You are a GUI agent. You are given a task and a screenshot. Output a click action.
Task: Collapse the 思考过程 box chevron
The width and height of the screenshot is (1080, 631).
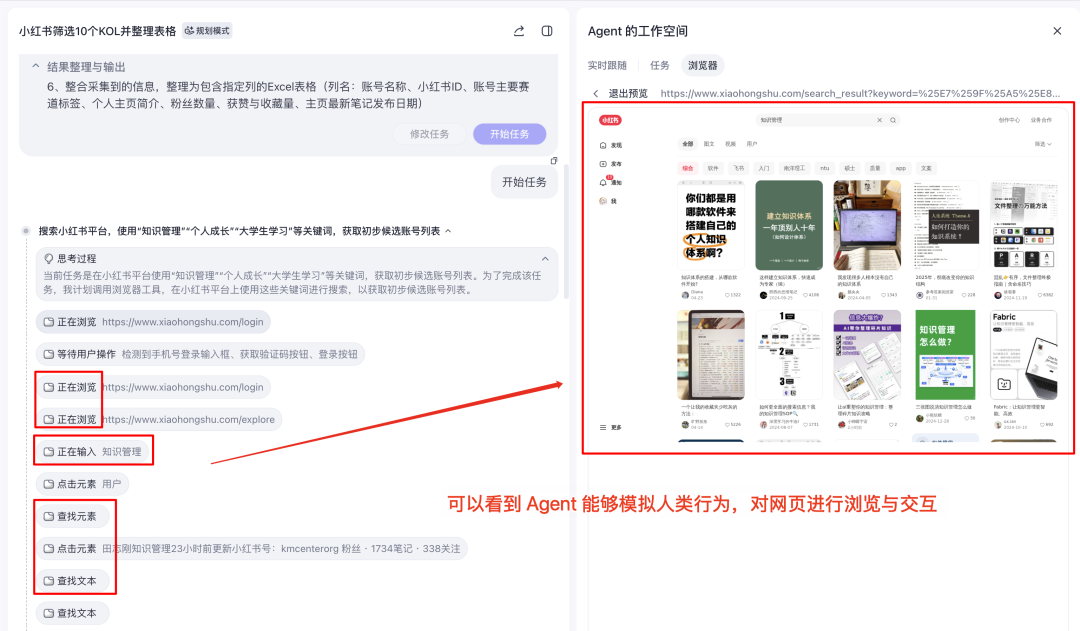click(545, 259)
